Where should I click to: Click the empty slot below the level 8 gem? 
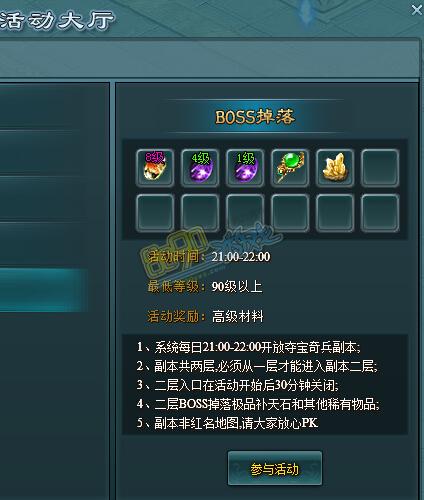(x=155, y=213)
